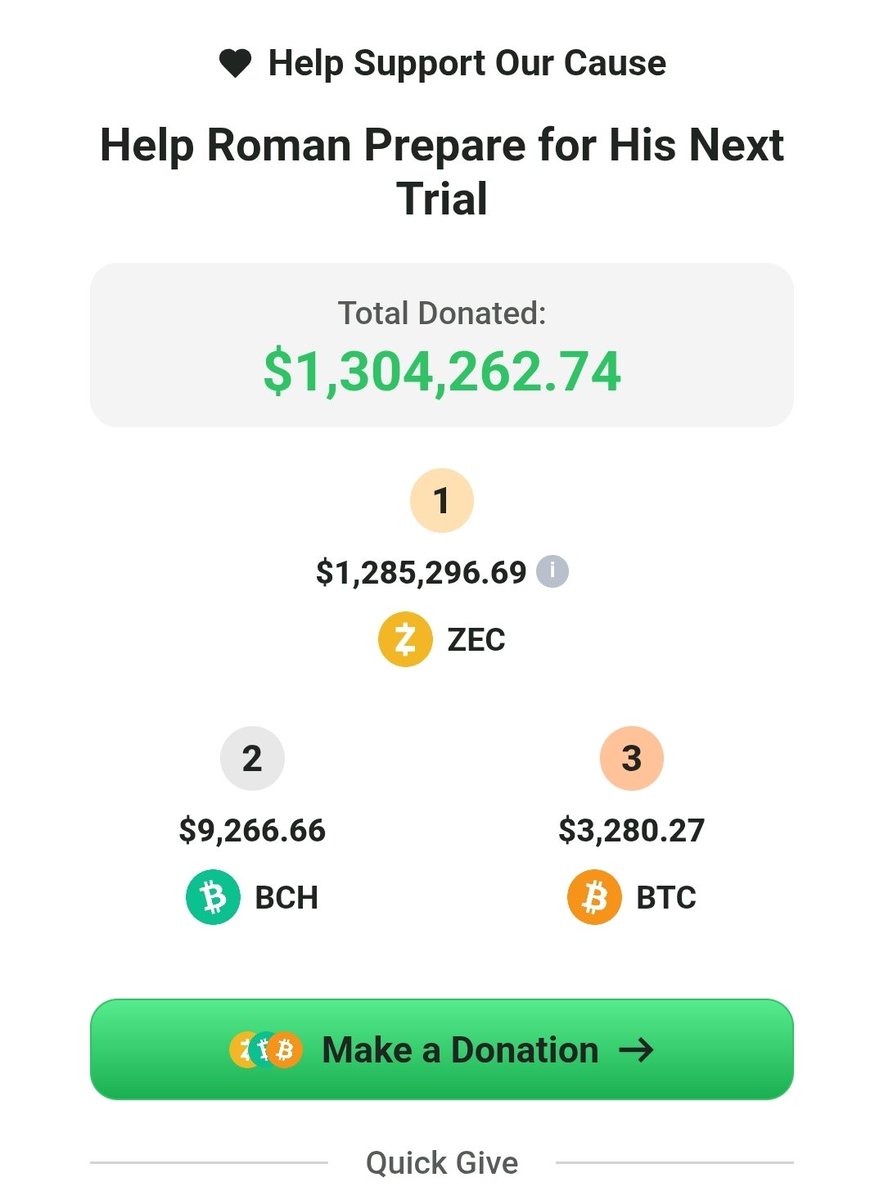This screenshot has height=1200, width=884.
Task: Click the Help Roman Prepare for His Next Trial title
Action: 442,172
